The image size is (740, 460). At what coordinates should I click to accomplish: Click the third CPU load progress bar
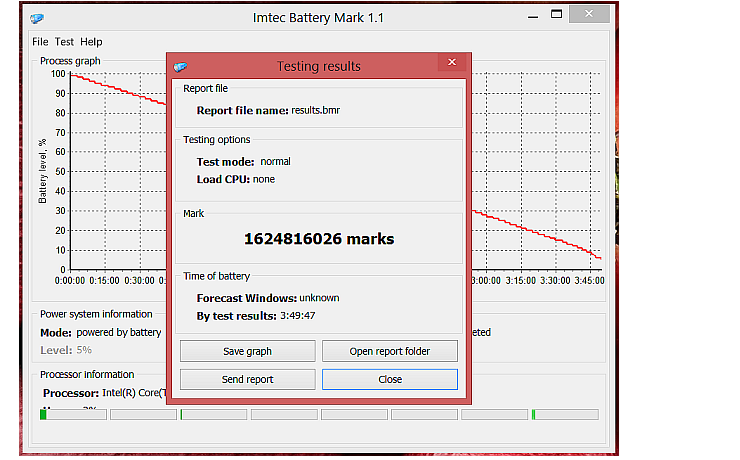click(x=213, y=415)
